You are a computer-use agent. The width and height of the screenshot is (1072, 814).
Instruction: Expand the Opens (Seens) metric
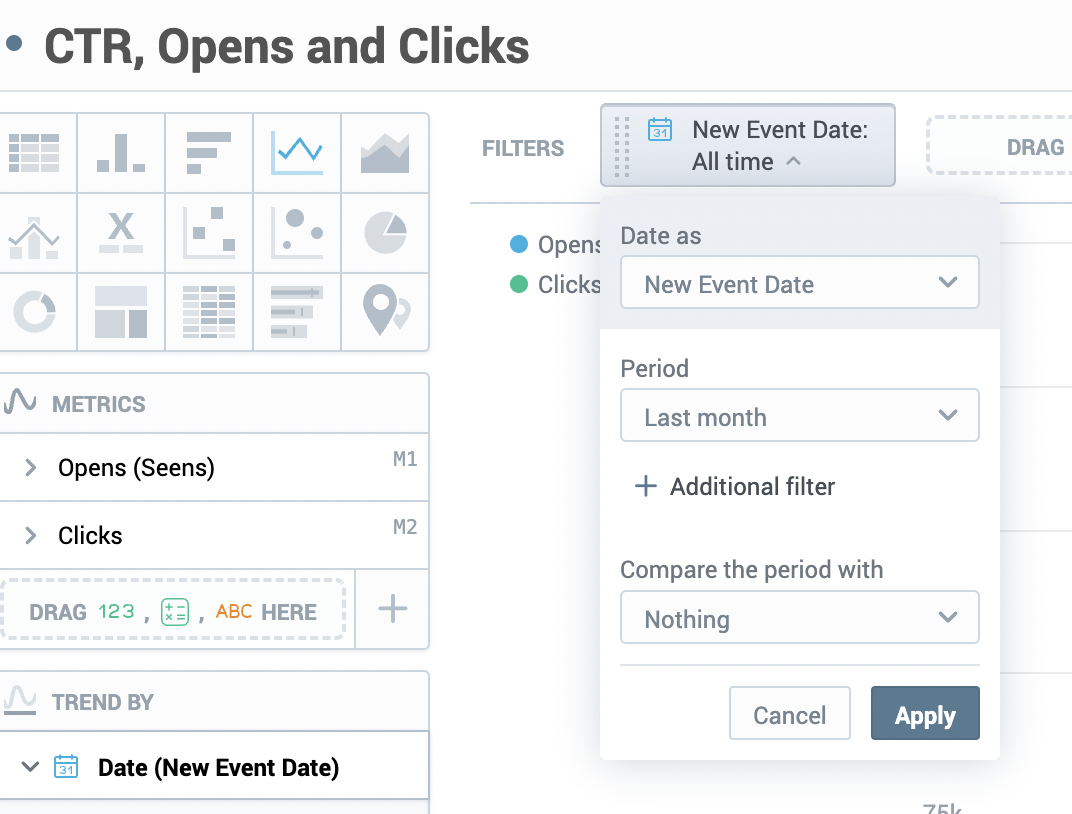(x=30, y=467)
